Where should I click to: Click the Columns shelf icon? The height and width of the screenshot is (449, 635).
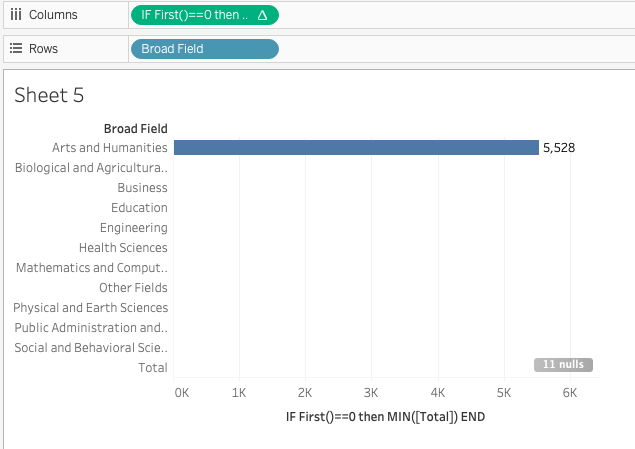click(16, 15)
